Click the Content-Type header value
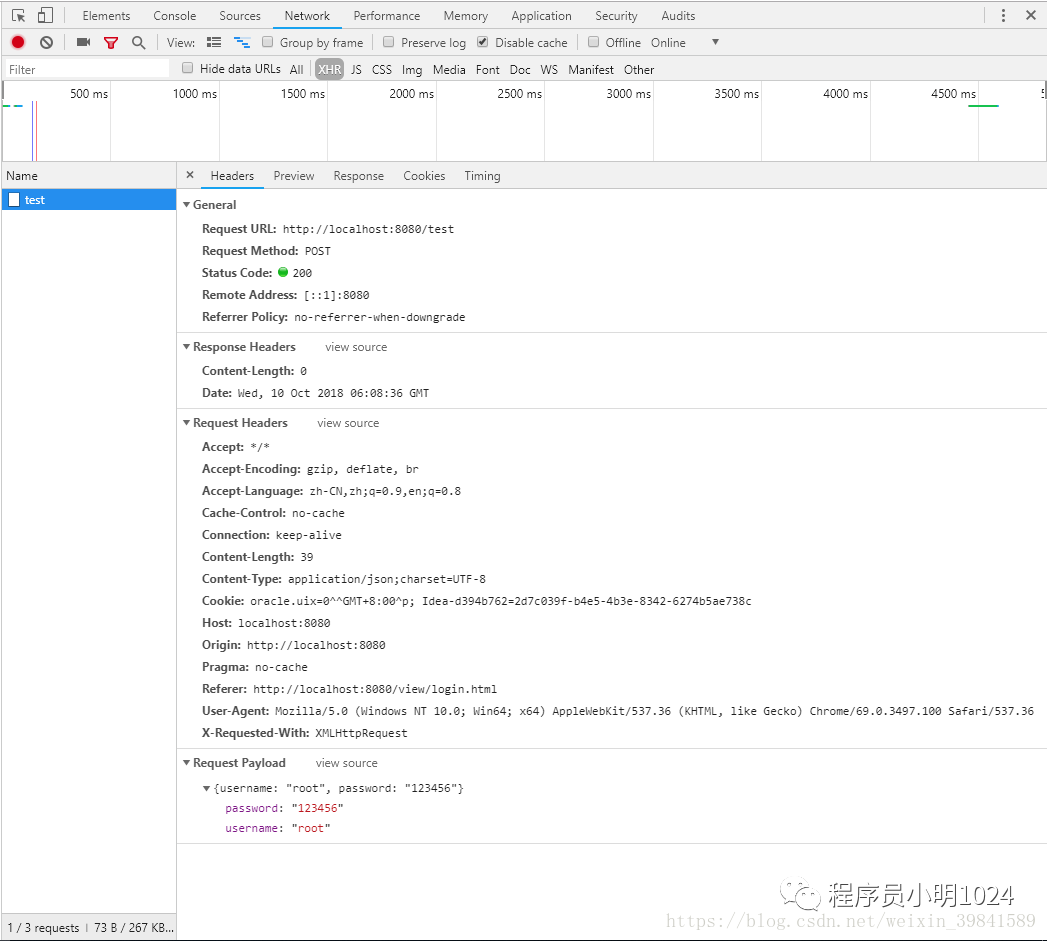This screenshot has height=941, width=1047. click(387, 579)
